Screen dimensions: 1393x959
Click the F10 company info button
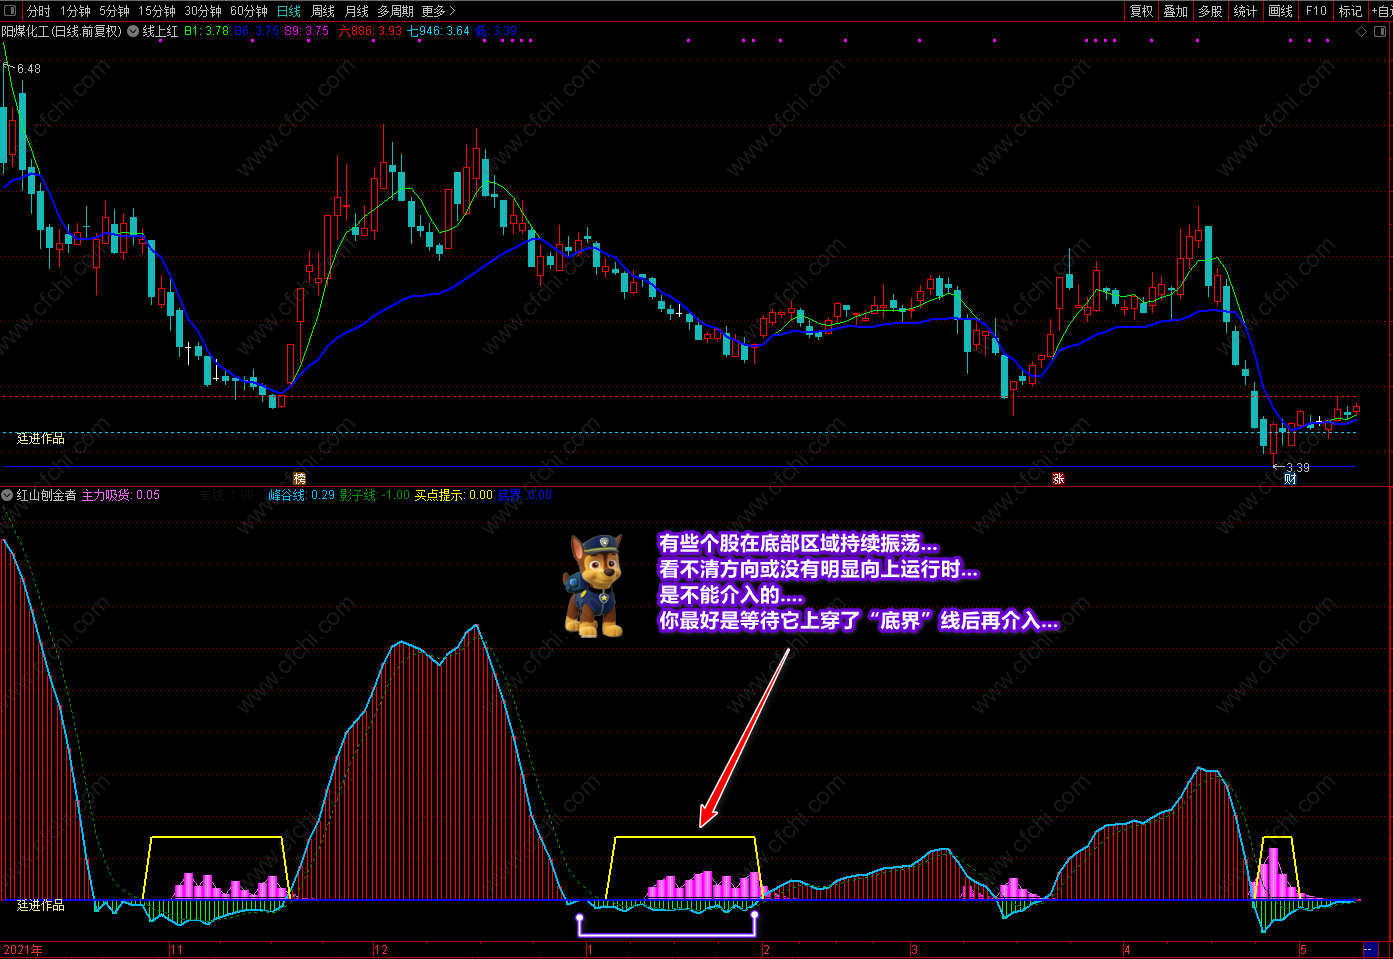click(x=1316, y=11)
